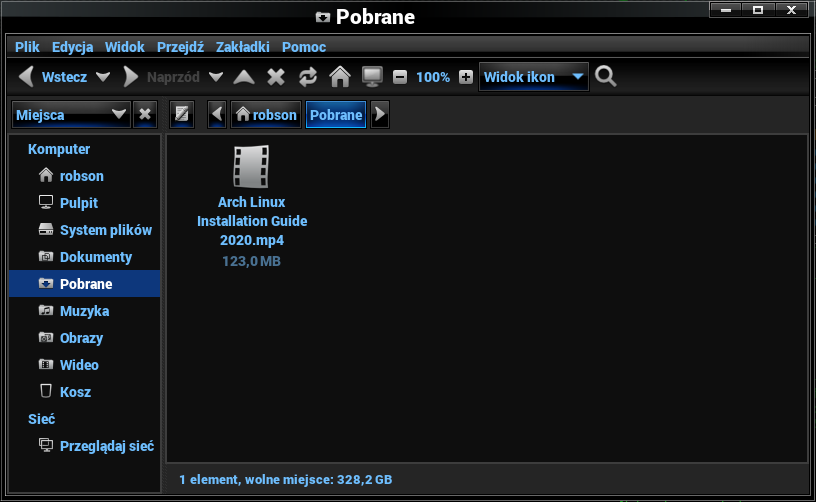Open the Plik menu

coord(27,47)
